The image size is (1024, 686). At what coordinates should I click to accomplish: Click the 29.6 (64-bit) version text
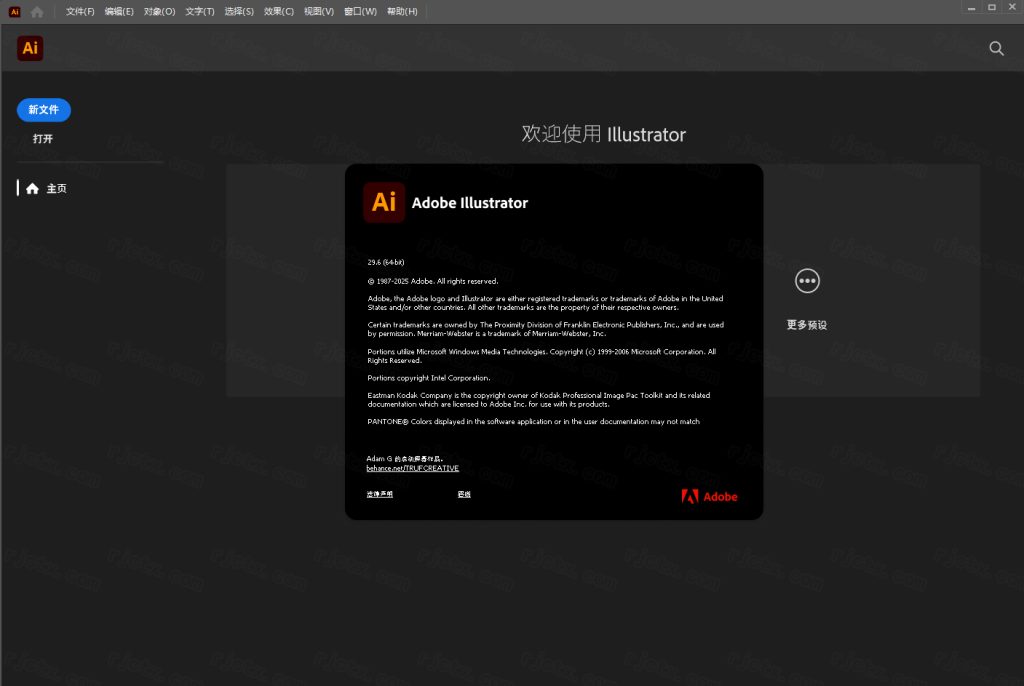pos(386,263)
